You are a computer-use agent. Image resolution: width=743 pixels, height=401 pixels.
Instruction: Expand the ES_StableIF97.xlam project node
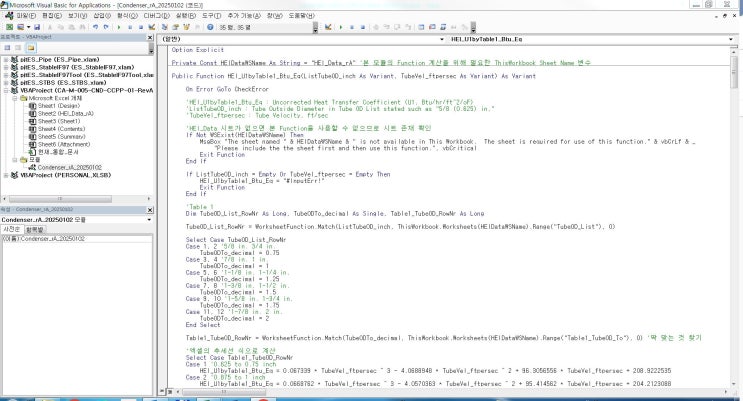6,67
